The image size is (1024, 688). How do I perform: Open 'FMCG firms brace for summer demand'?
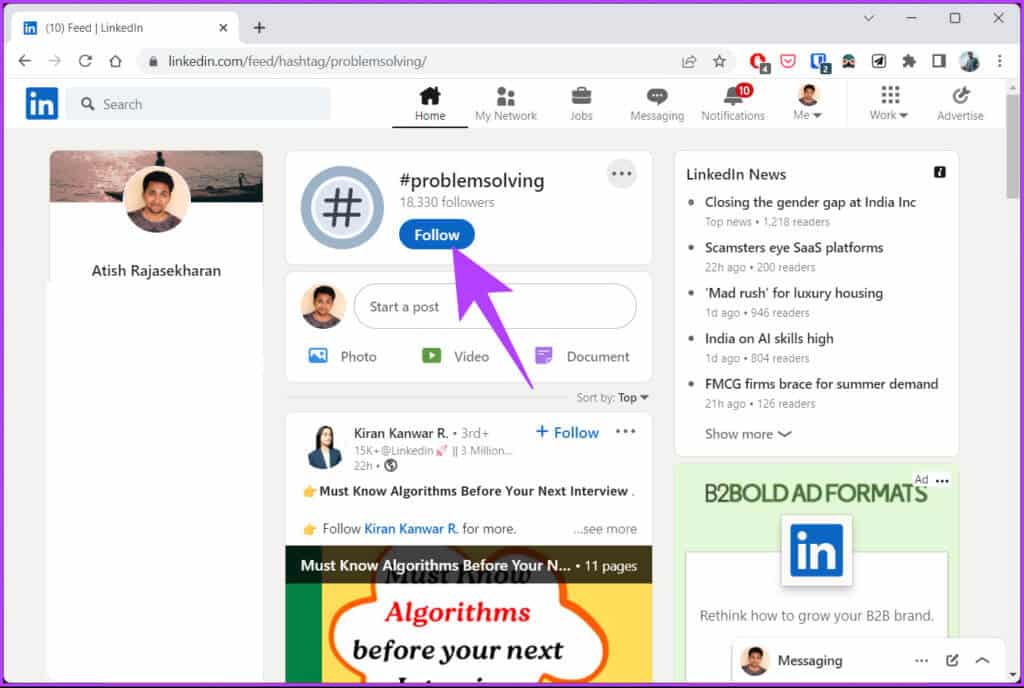pos(821,384)
